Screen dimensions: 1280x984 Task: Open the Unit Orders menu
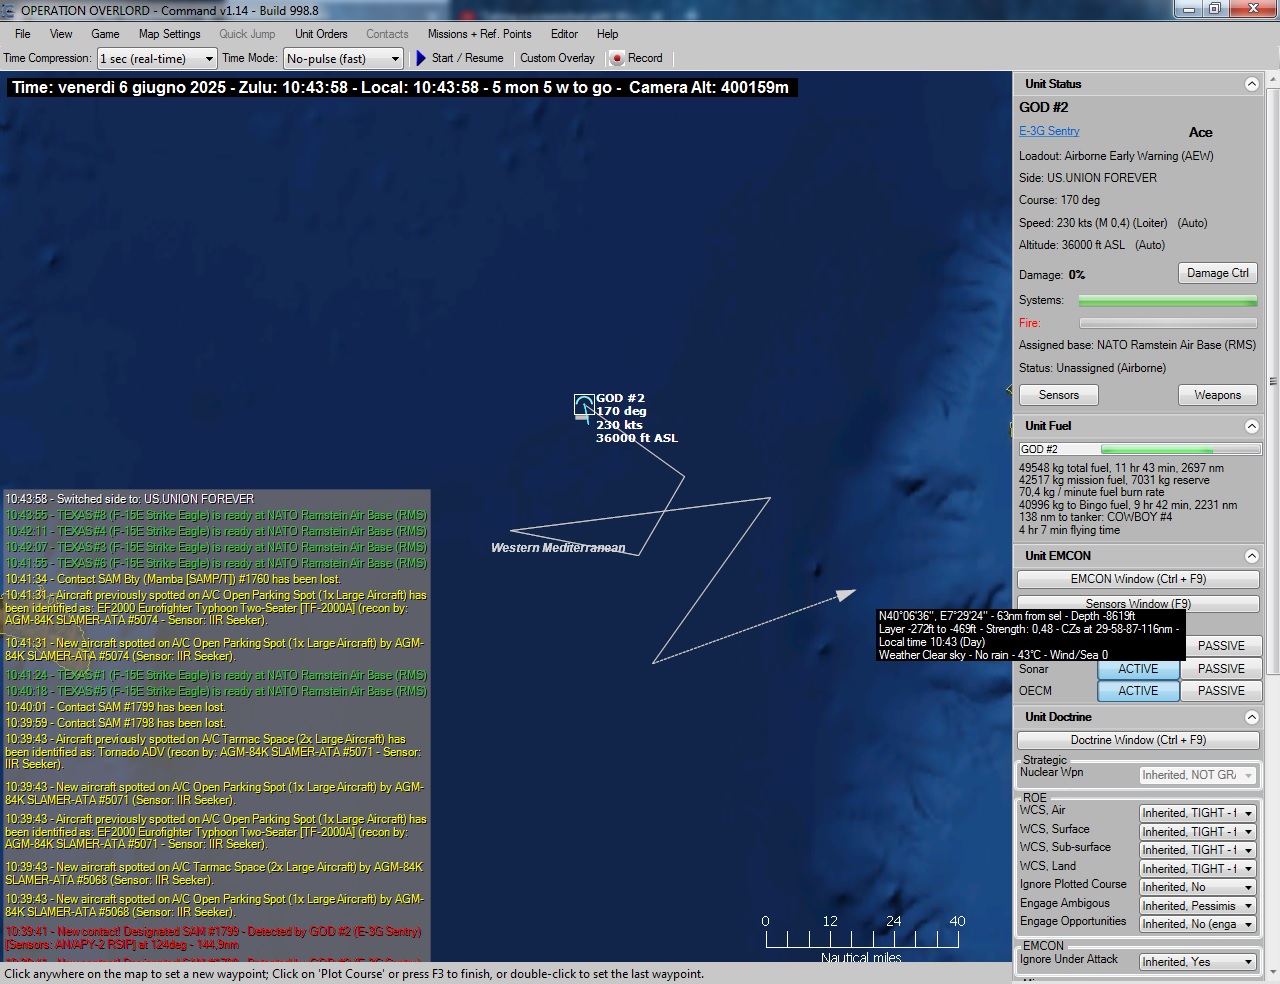pyautogui.click(x=321, y=34)
